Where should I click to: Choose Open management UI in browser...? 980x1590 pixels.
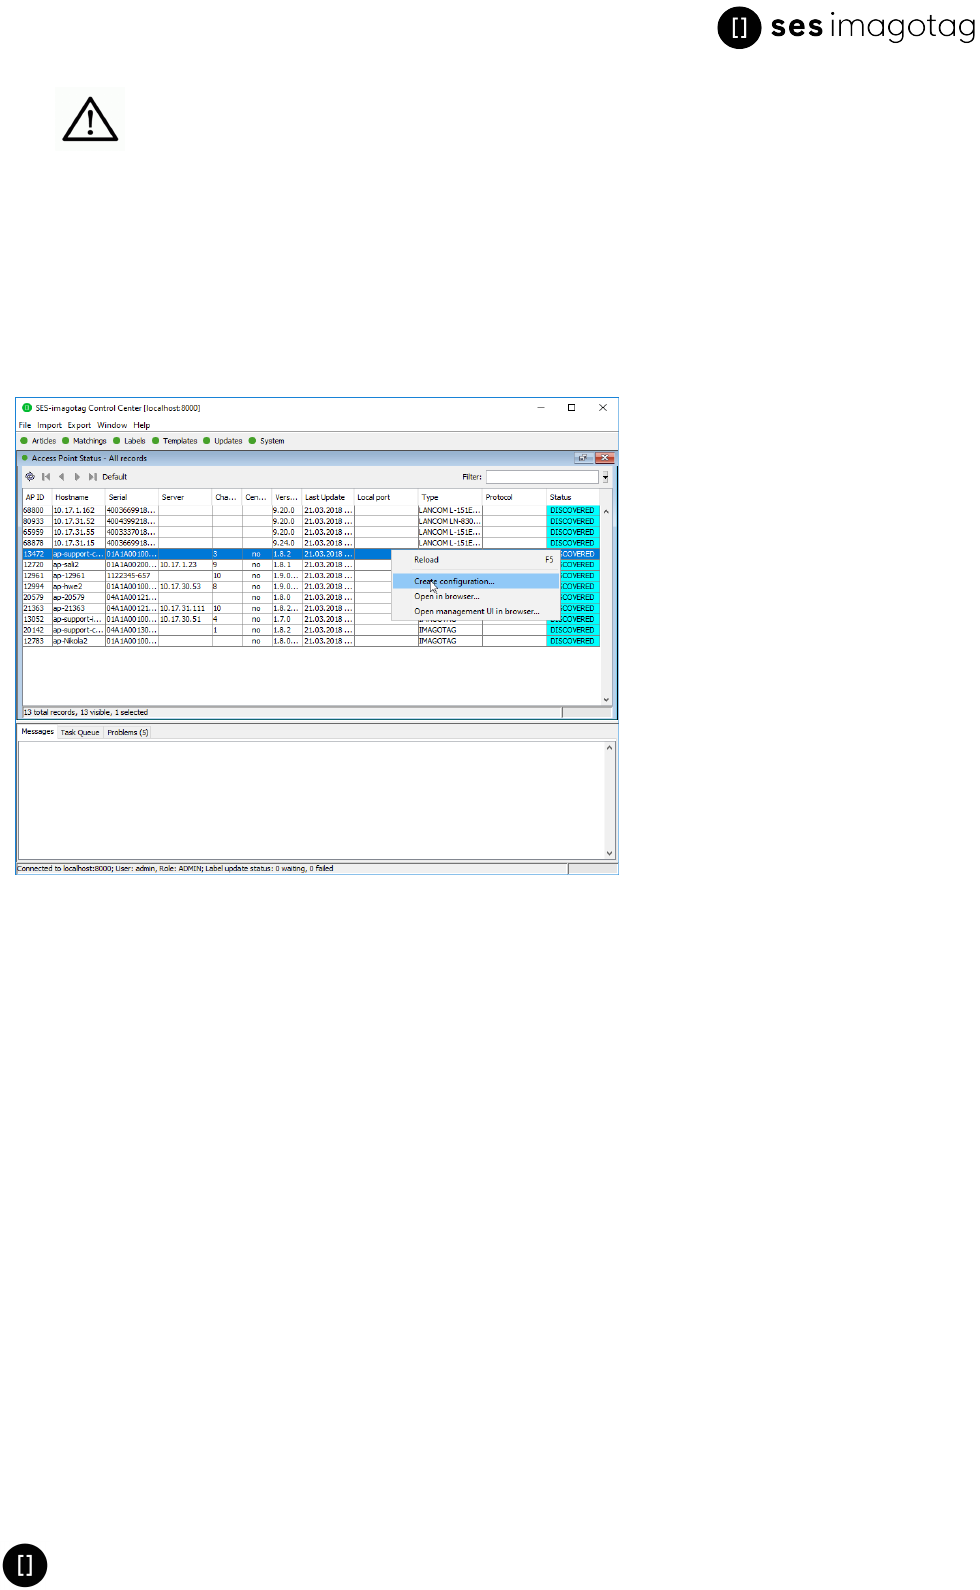click(475, 611)
